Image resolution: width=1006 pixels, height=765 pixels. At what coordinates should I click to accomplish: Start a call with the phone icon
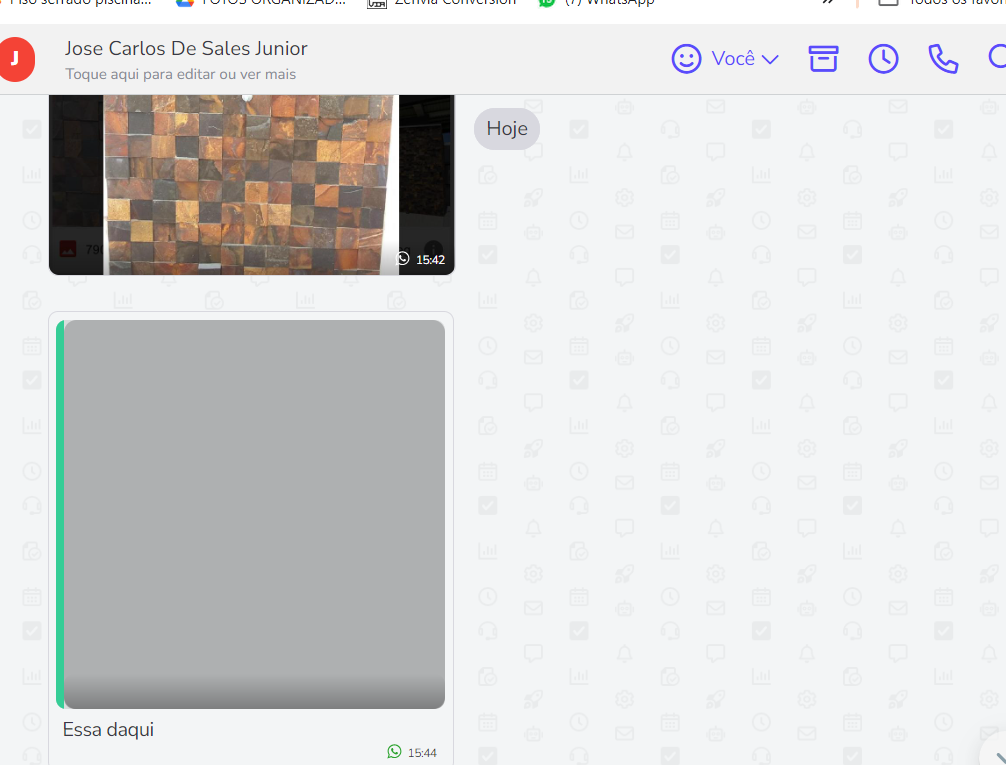(x=943, y=59)
